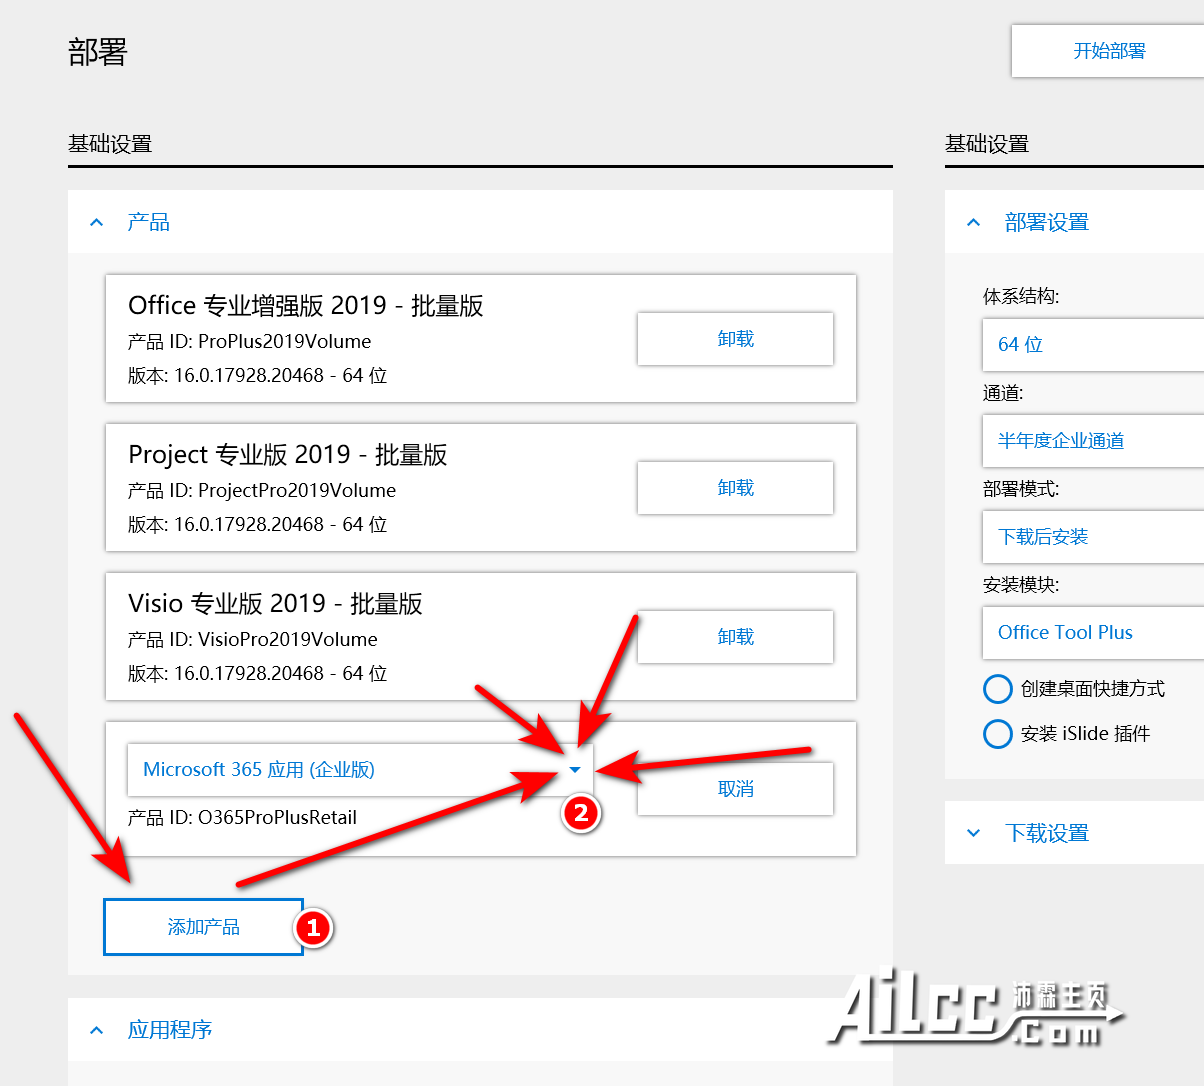1204x1086 pixels.
Task: Open the 安装模块 Office Tool Plus dropdown
Action: 1093,633
